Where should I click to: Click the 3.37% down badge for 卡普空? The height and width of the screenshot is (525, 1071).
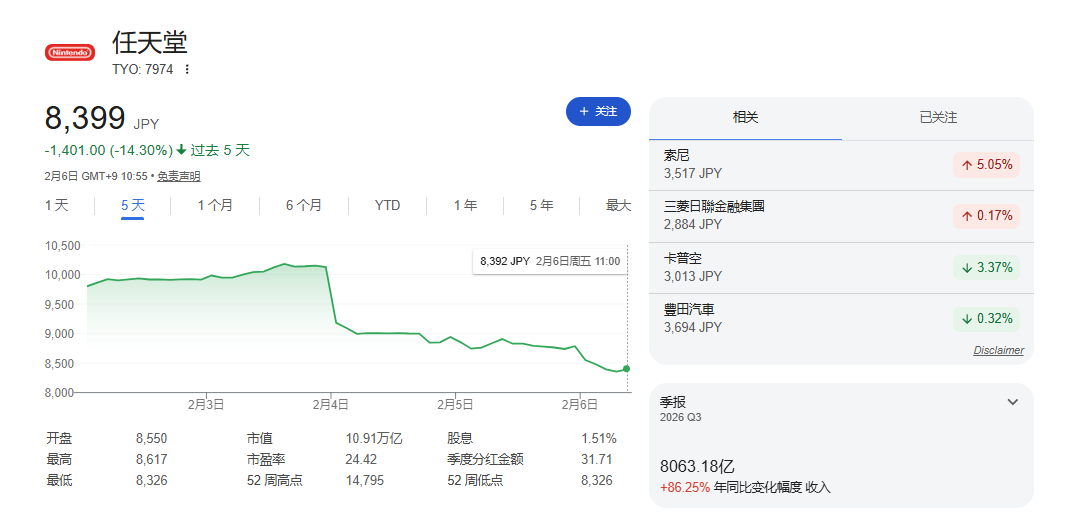[986, 268]
